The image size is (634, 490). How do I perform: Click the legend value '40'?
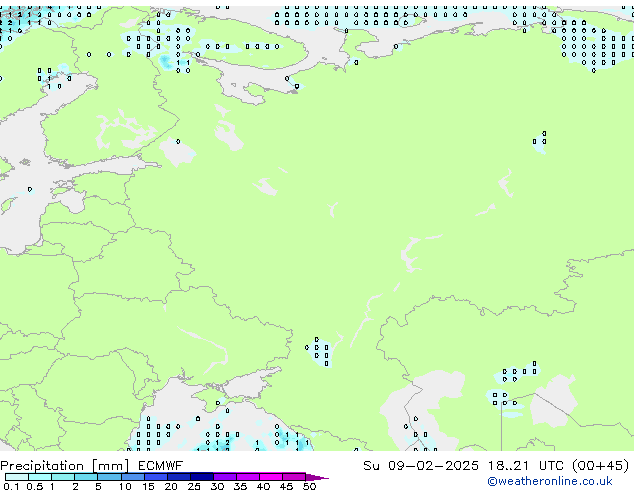coord(263,486)
